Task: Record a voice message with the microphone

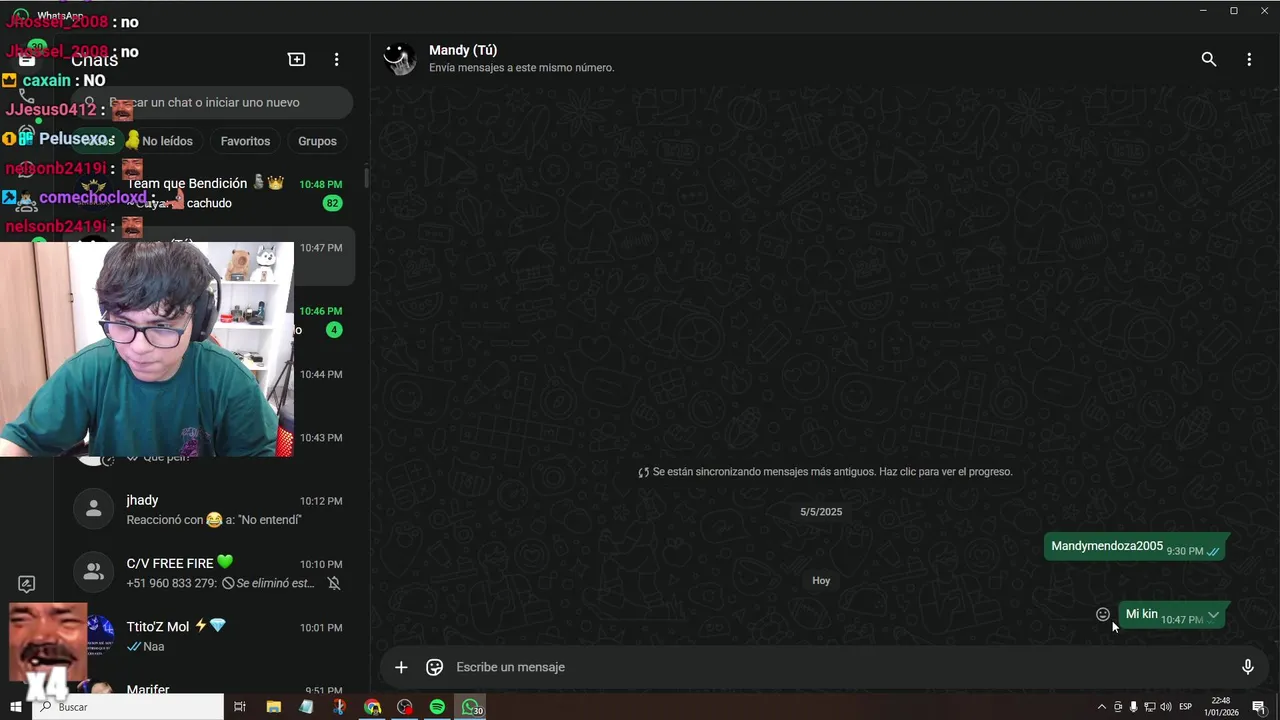Action: tap(1248, 667)
